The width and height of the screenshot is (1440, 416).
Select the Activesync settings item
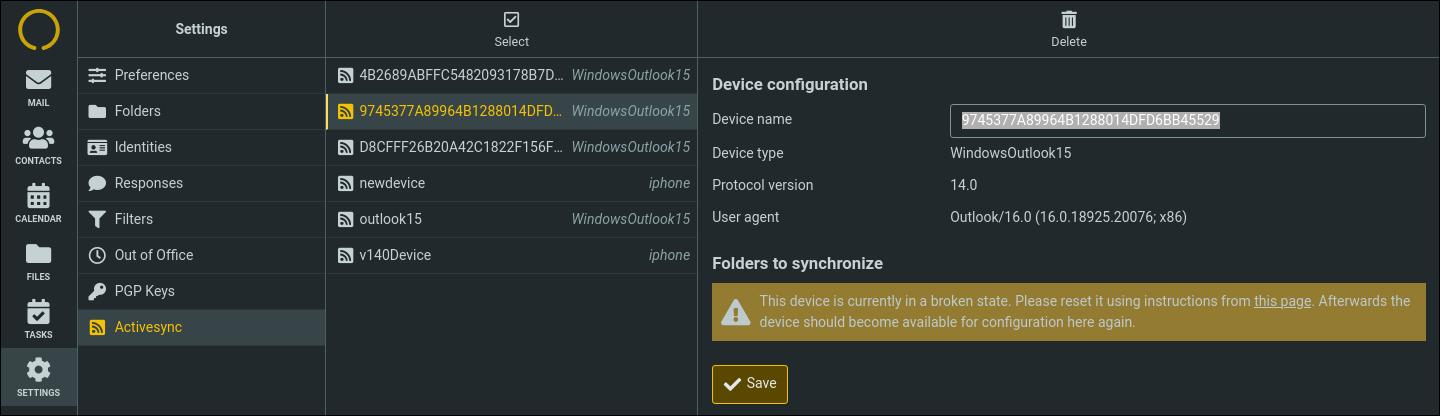pyautogui.click(x=201, y=327)
